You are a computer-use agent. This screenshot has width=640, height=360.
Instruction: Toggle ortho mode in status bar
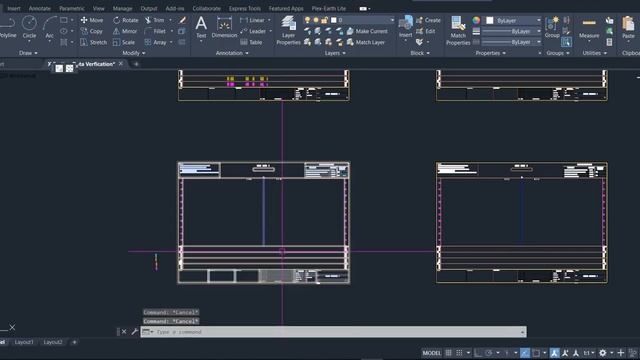click(x=478, y=353)
